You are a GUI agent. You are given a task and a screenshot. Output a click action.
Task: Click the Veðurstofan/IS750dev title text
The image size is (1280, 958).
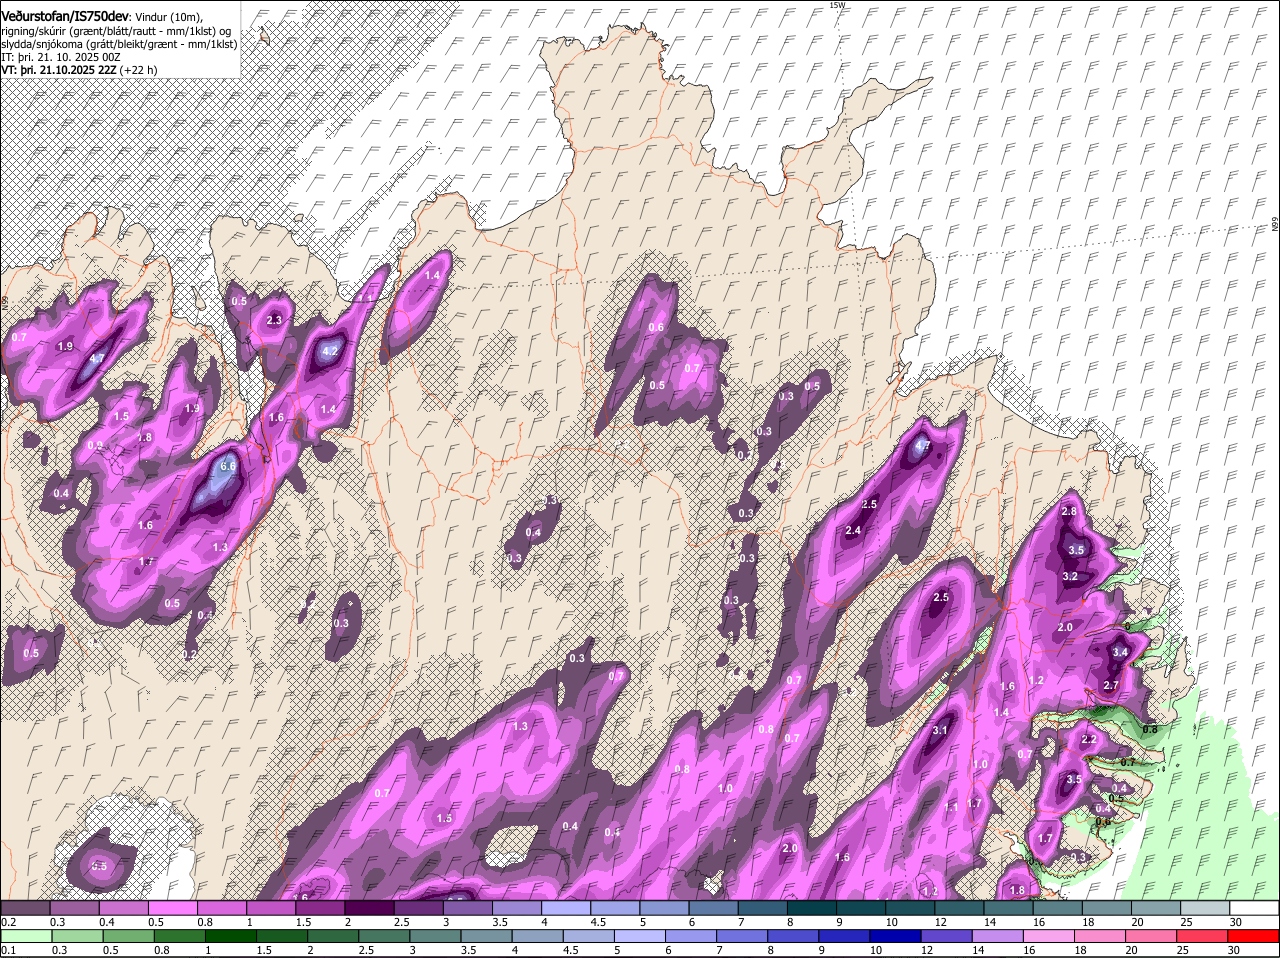click(65, 17)
